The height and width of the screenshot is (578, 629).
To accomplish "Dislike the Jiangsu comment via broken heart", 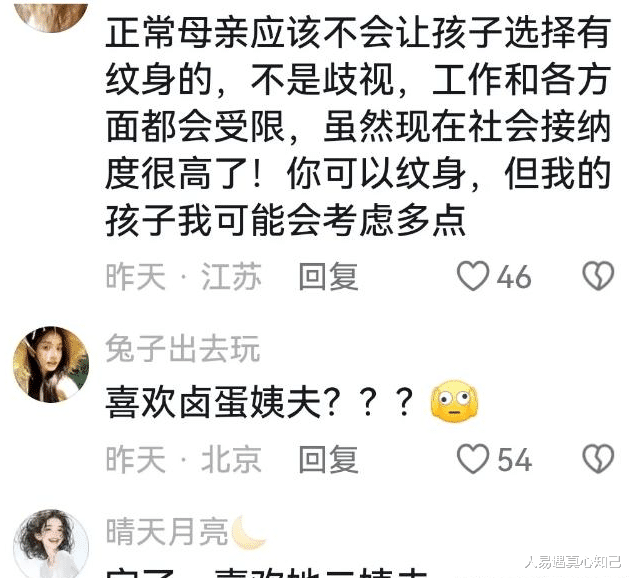I will [x=598, y=276].
